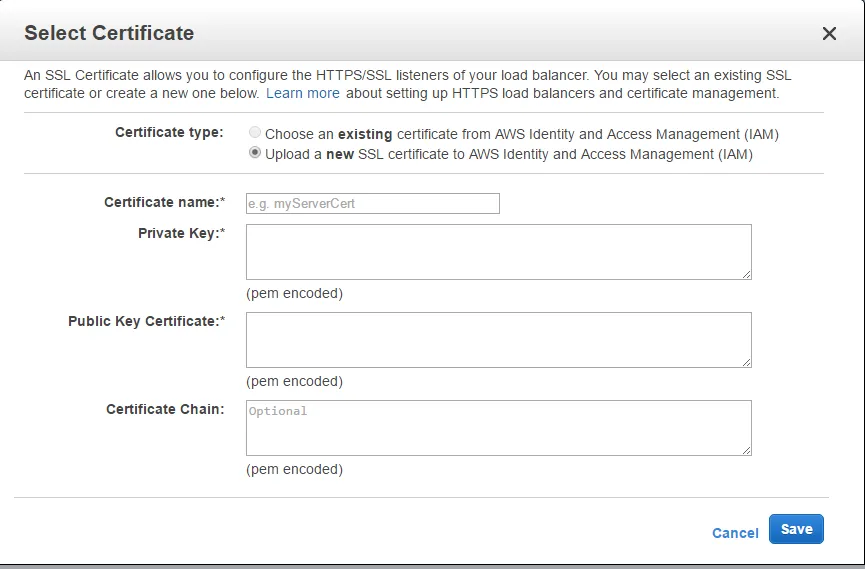Click the "Public Key Certificate:" field label

146,321
